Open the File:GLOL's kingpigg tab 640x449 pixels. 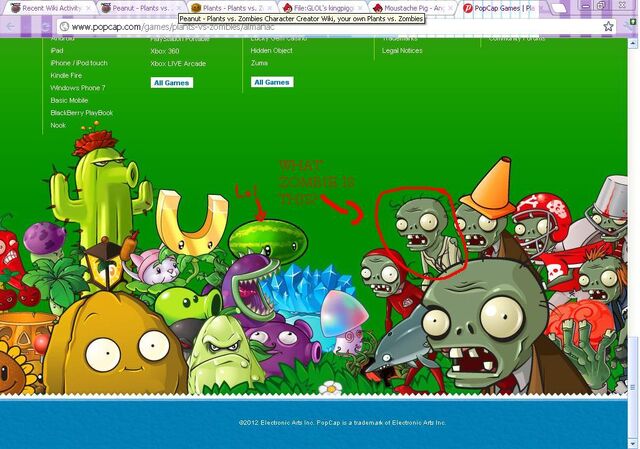tap(322, 8)
